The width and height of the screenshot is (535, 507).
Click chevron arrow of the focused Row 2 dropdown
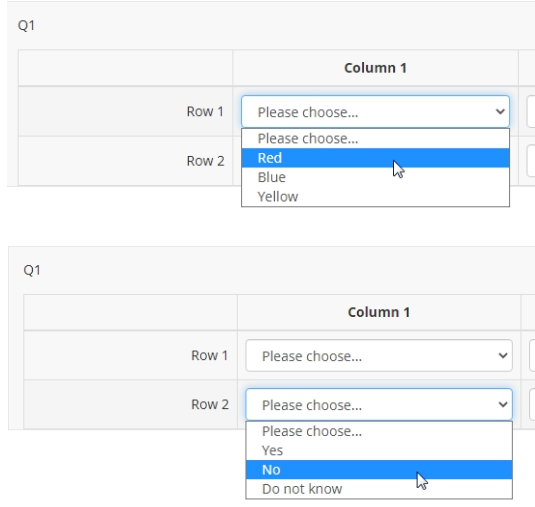pyautogui.click(x=503, y=405)
